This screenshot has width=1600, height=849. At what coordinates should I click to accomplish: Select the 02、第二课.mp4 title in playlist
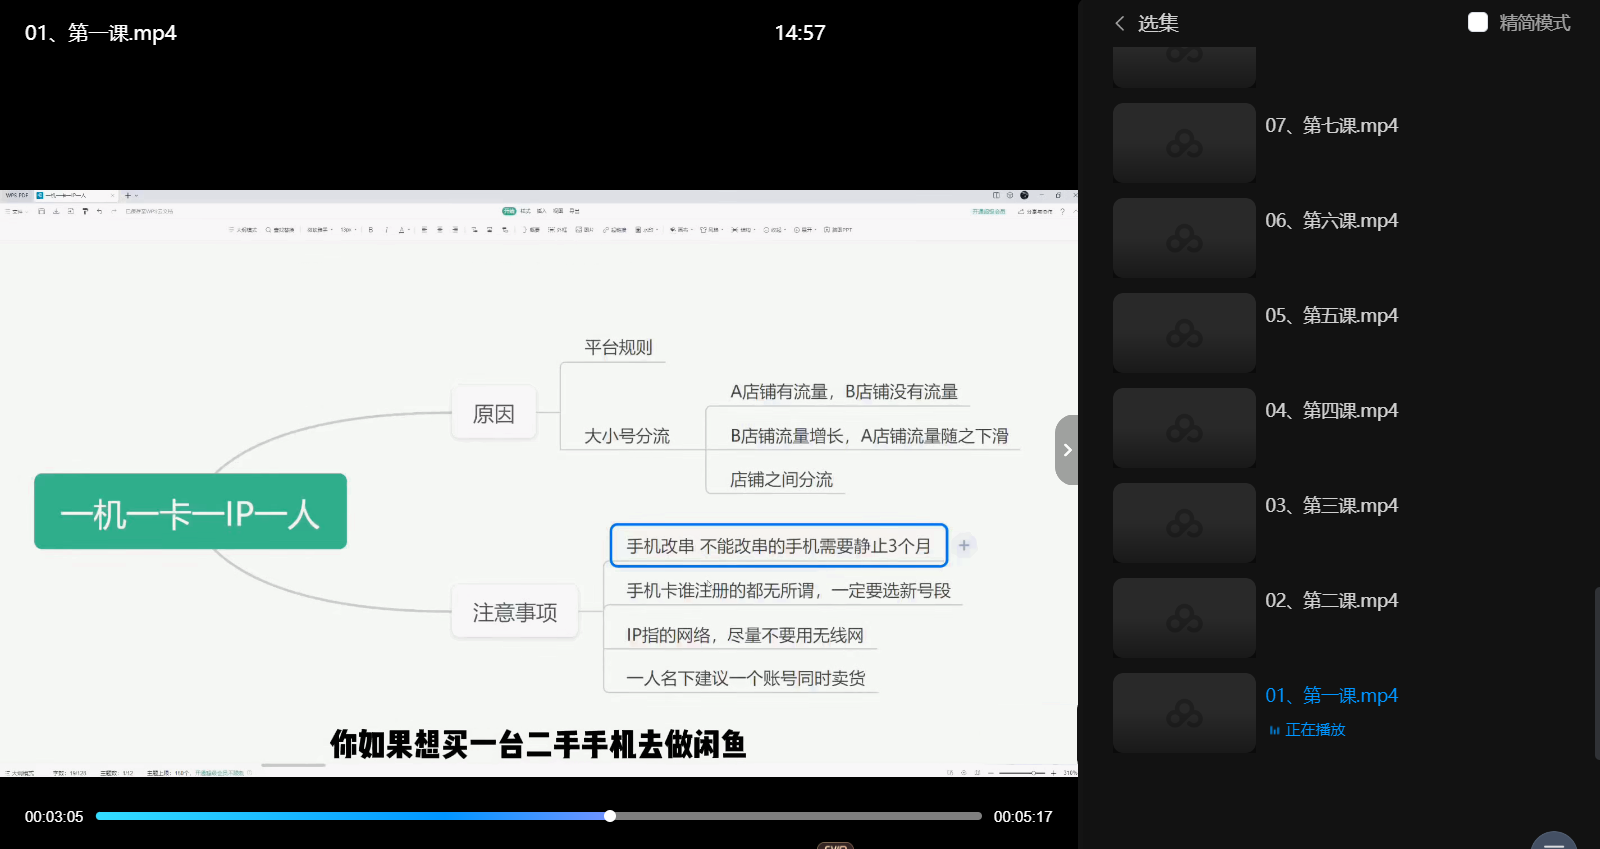click(x=1331, y=600)
